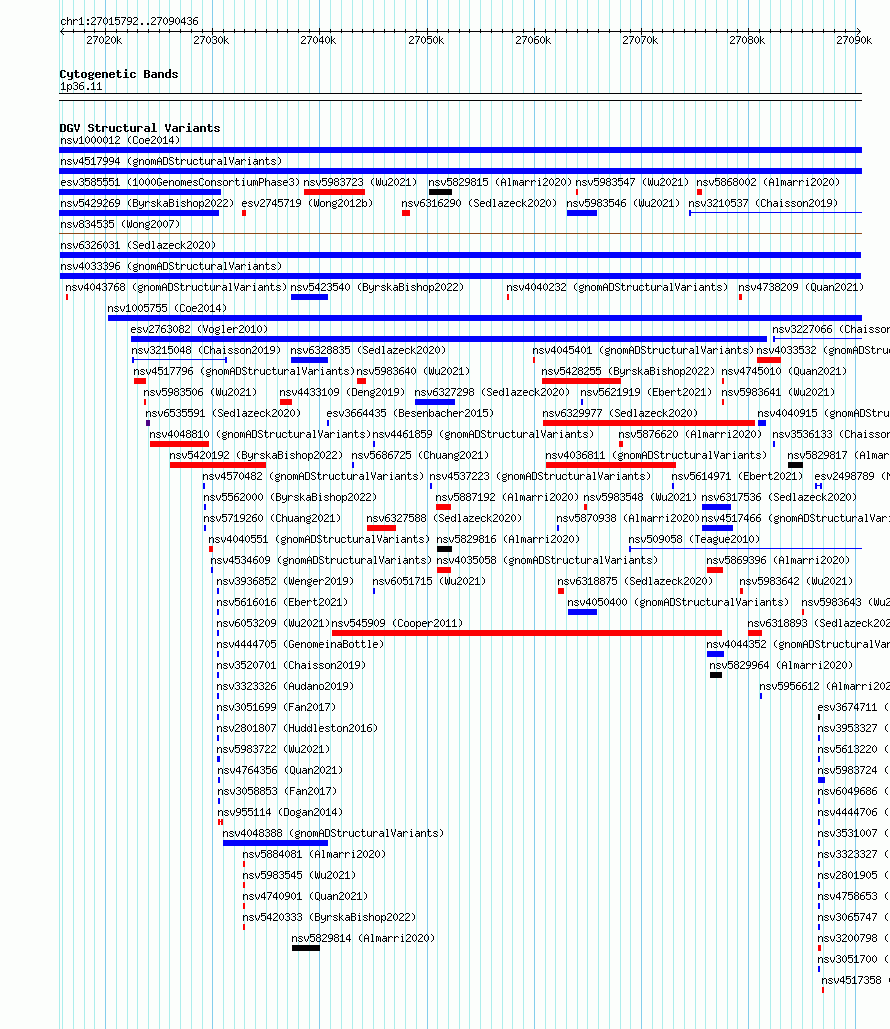This screenshot has height=1029, width=890.
Task: Click nsv4444705 (GenomeinaBottle) label
Action: [x=300, y=644]
